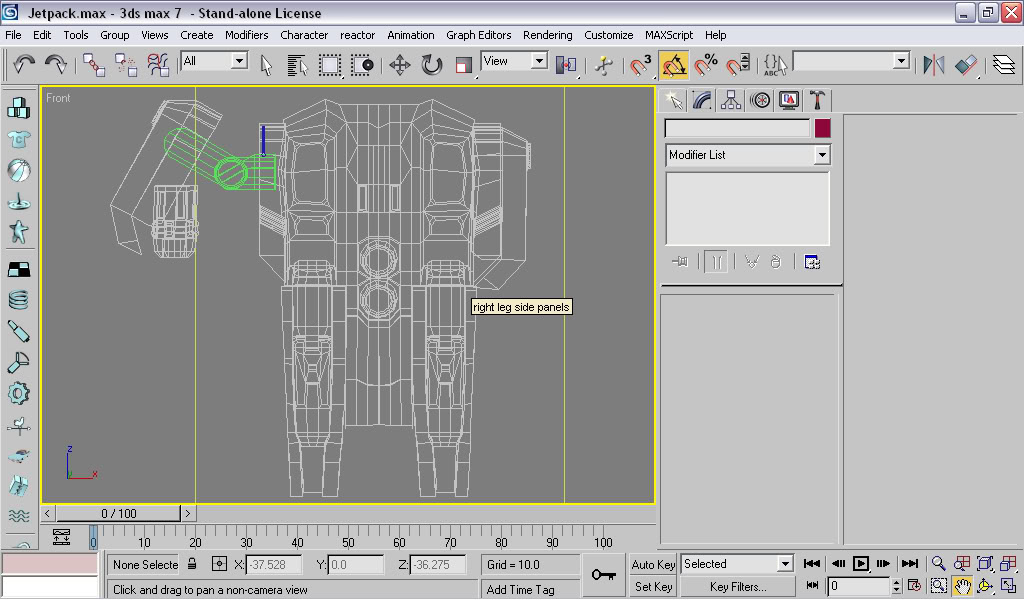Click the Align tool icon

click(966, 65)
